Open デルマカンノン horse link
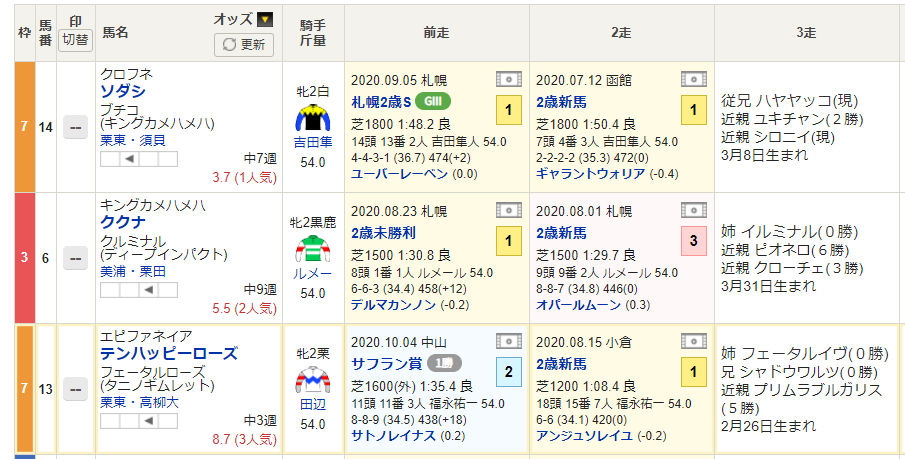The height and width of the screenshot is (459, 905). 393,305
